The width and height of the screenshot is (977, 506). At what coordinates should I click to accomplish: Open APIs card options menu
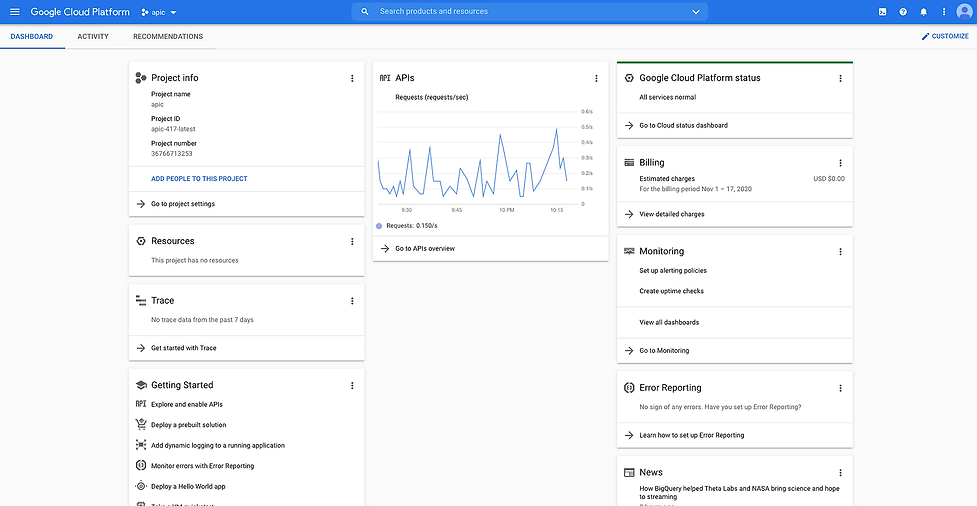(596, 79)
